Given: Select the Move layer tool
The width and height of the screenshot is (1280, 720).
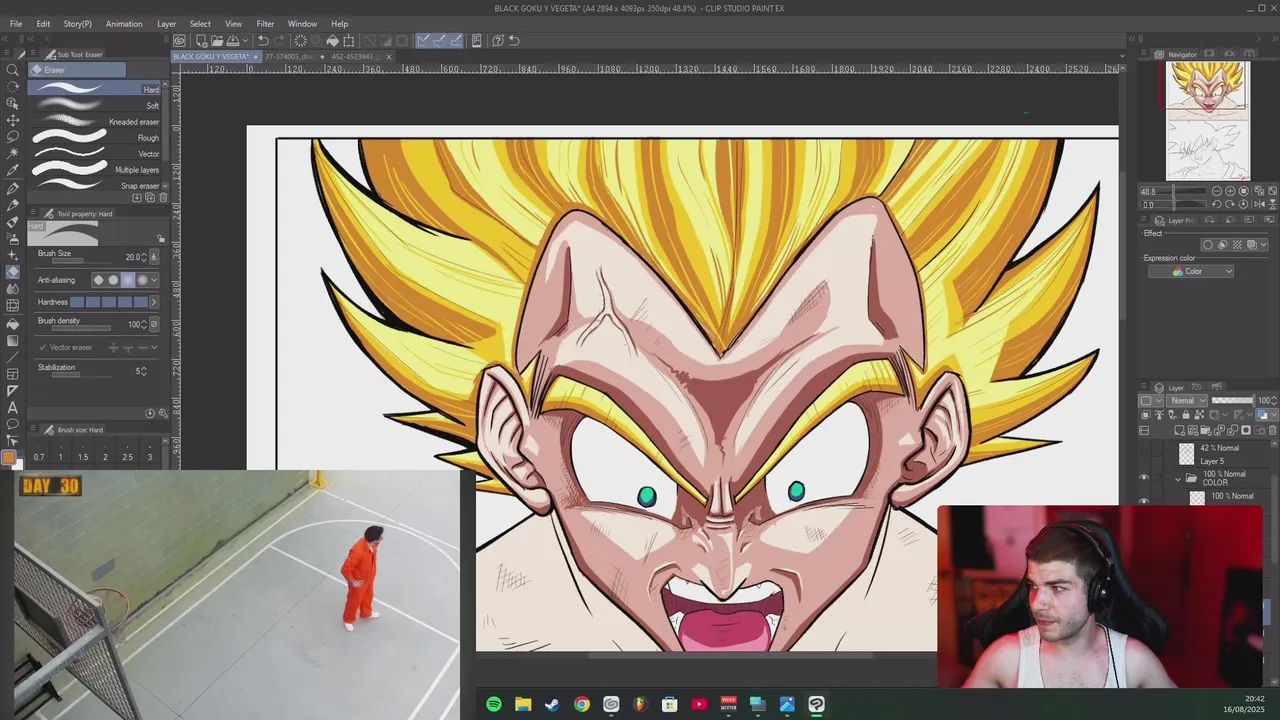Looking at the screenshot, I should coord(12,120).
